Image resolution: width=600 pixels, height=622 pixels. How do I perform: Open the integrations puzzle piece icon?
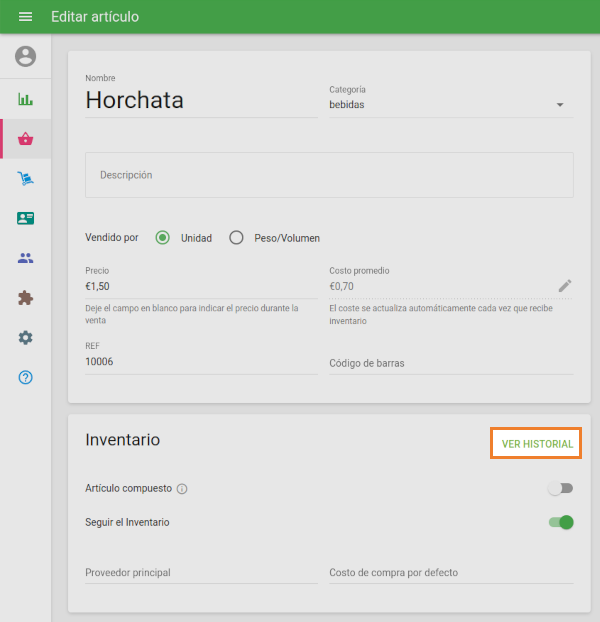26,298
